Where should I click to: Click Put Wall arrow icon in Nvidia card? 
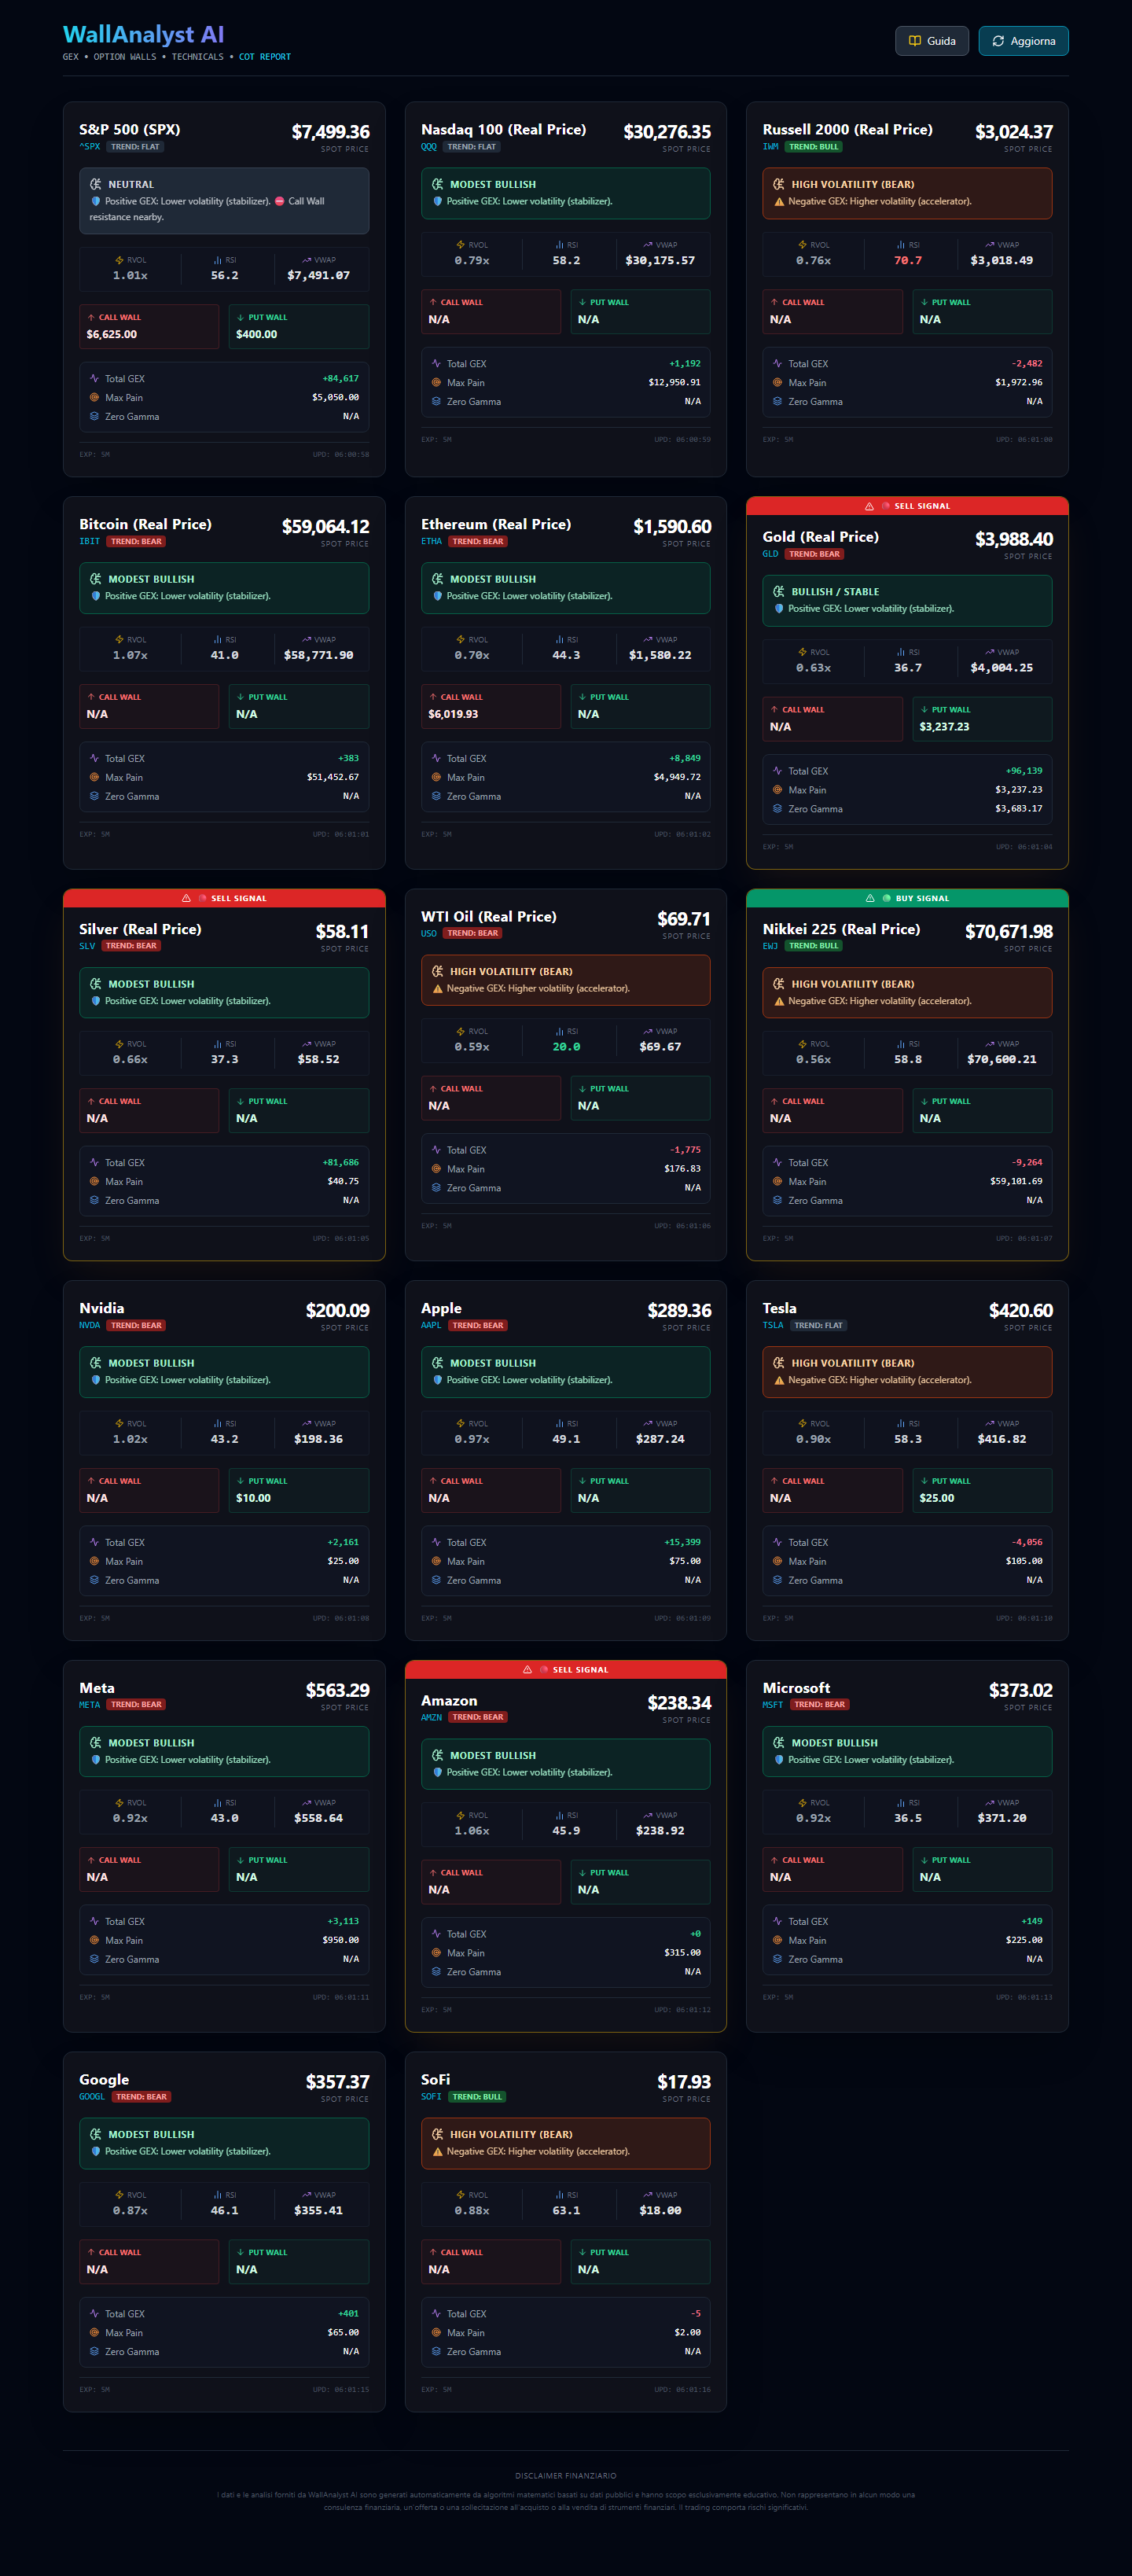[x=241, y=1481]
